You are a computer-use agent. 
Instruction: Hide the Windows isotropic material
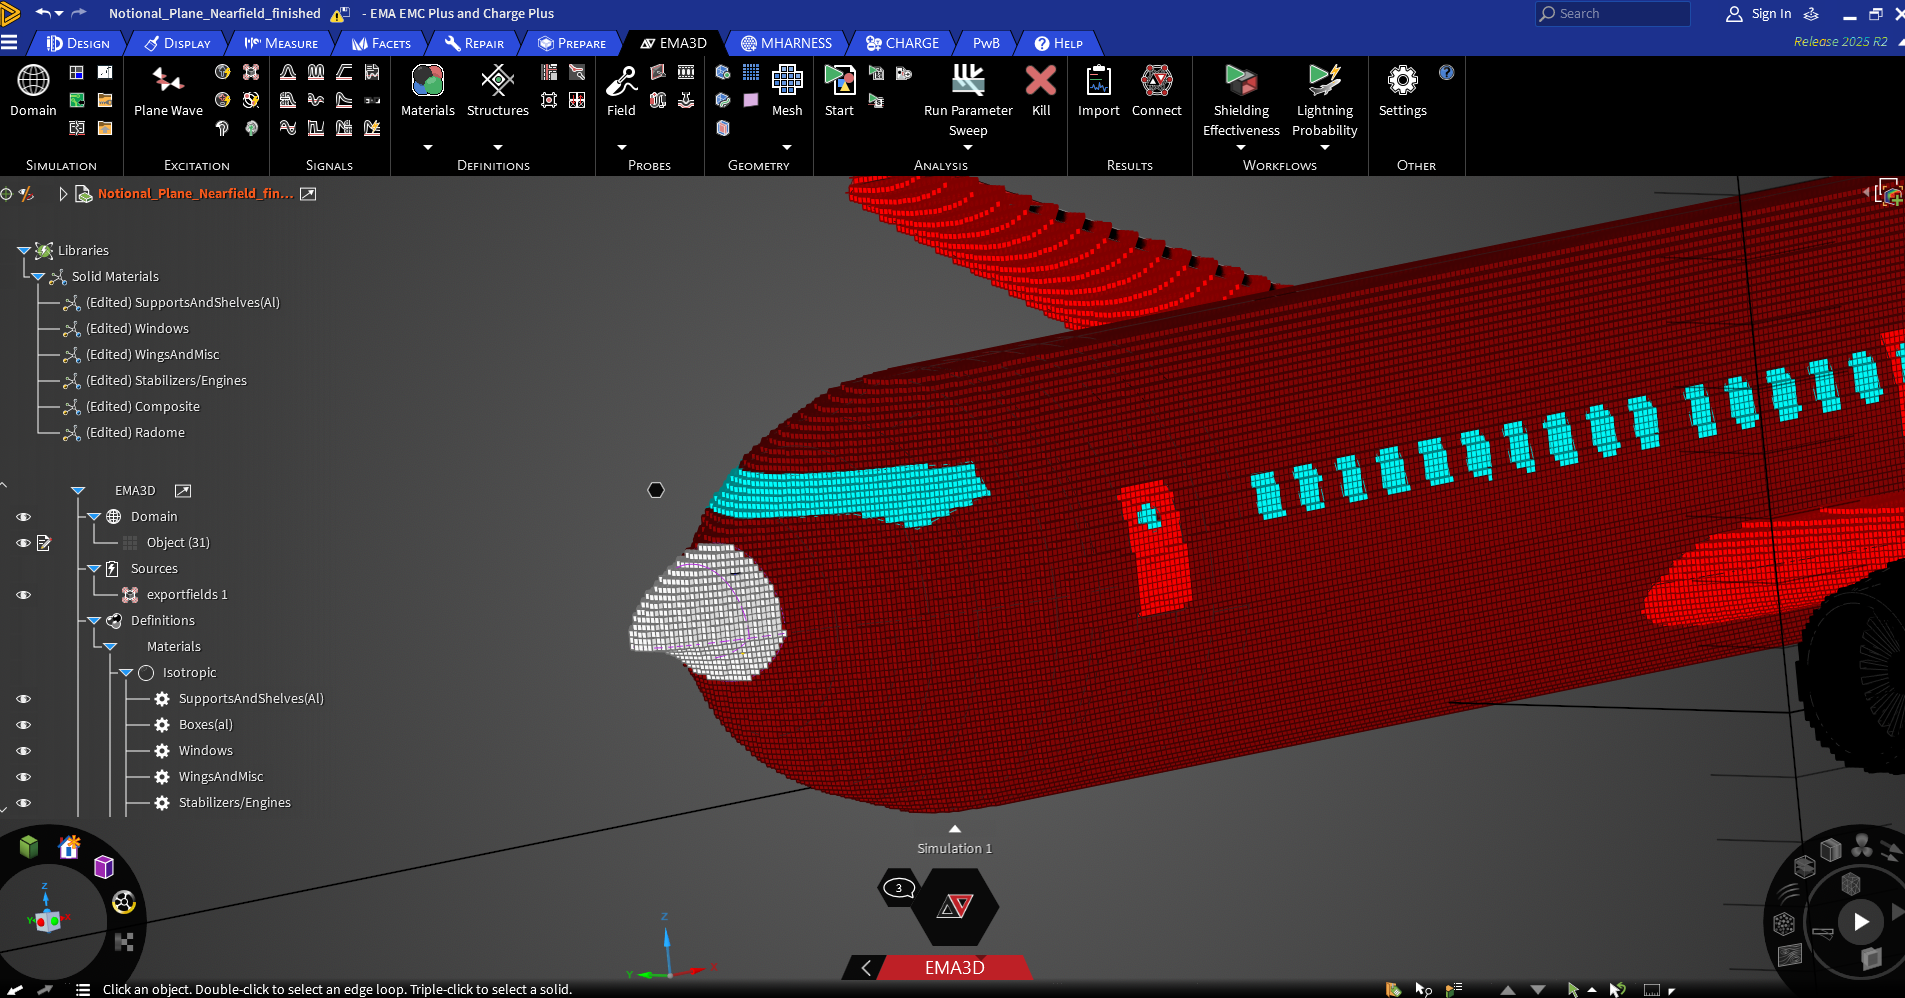coord(23,750)
